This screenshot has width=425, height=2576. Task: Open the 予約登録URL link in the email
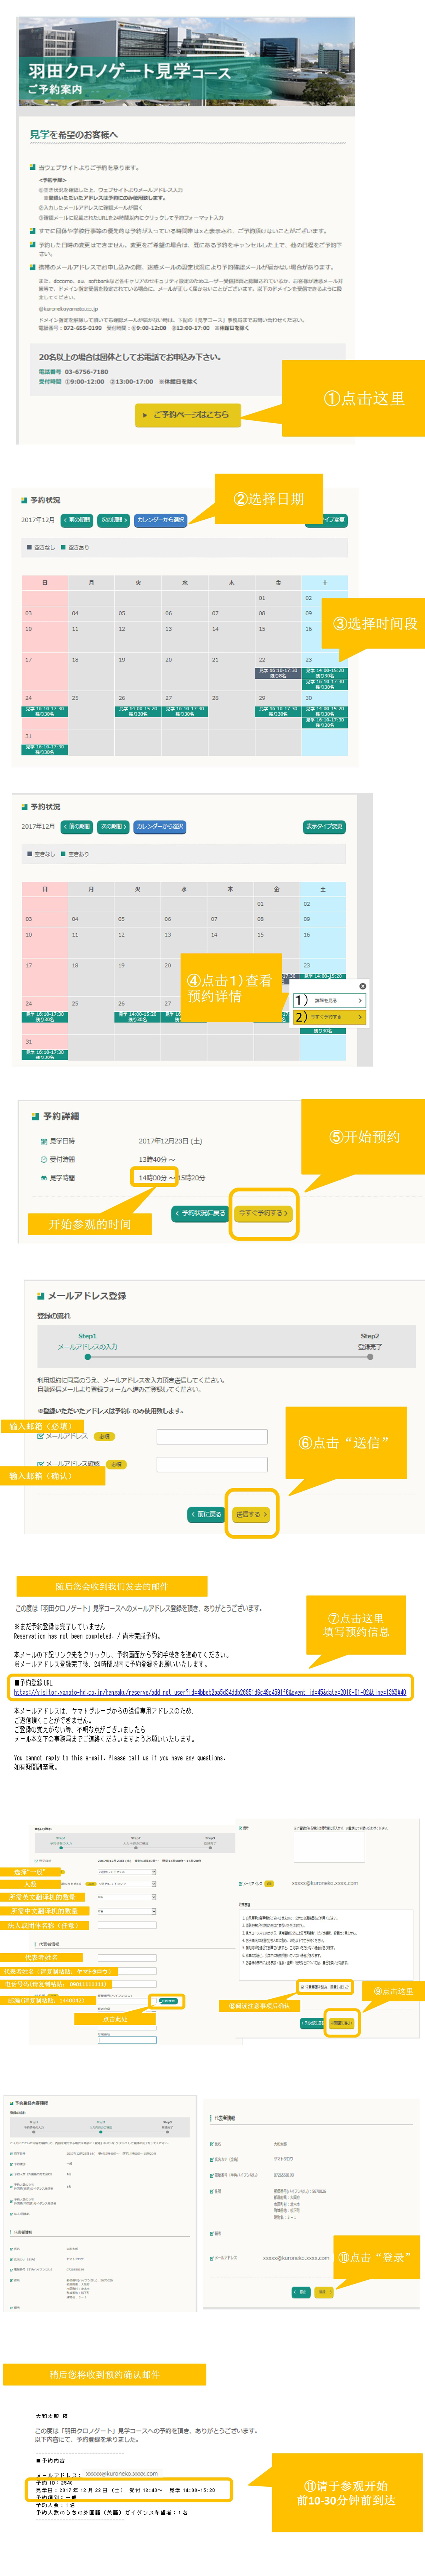(210, 1692)
